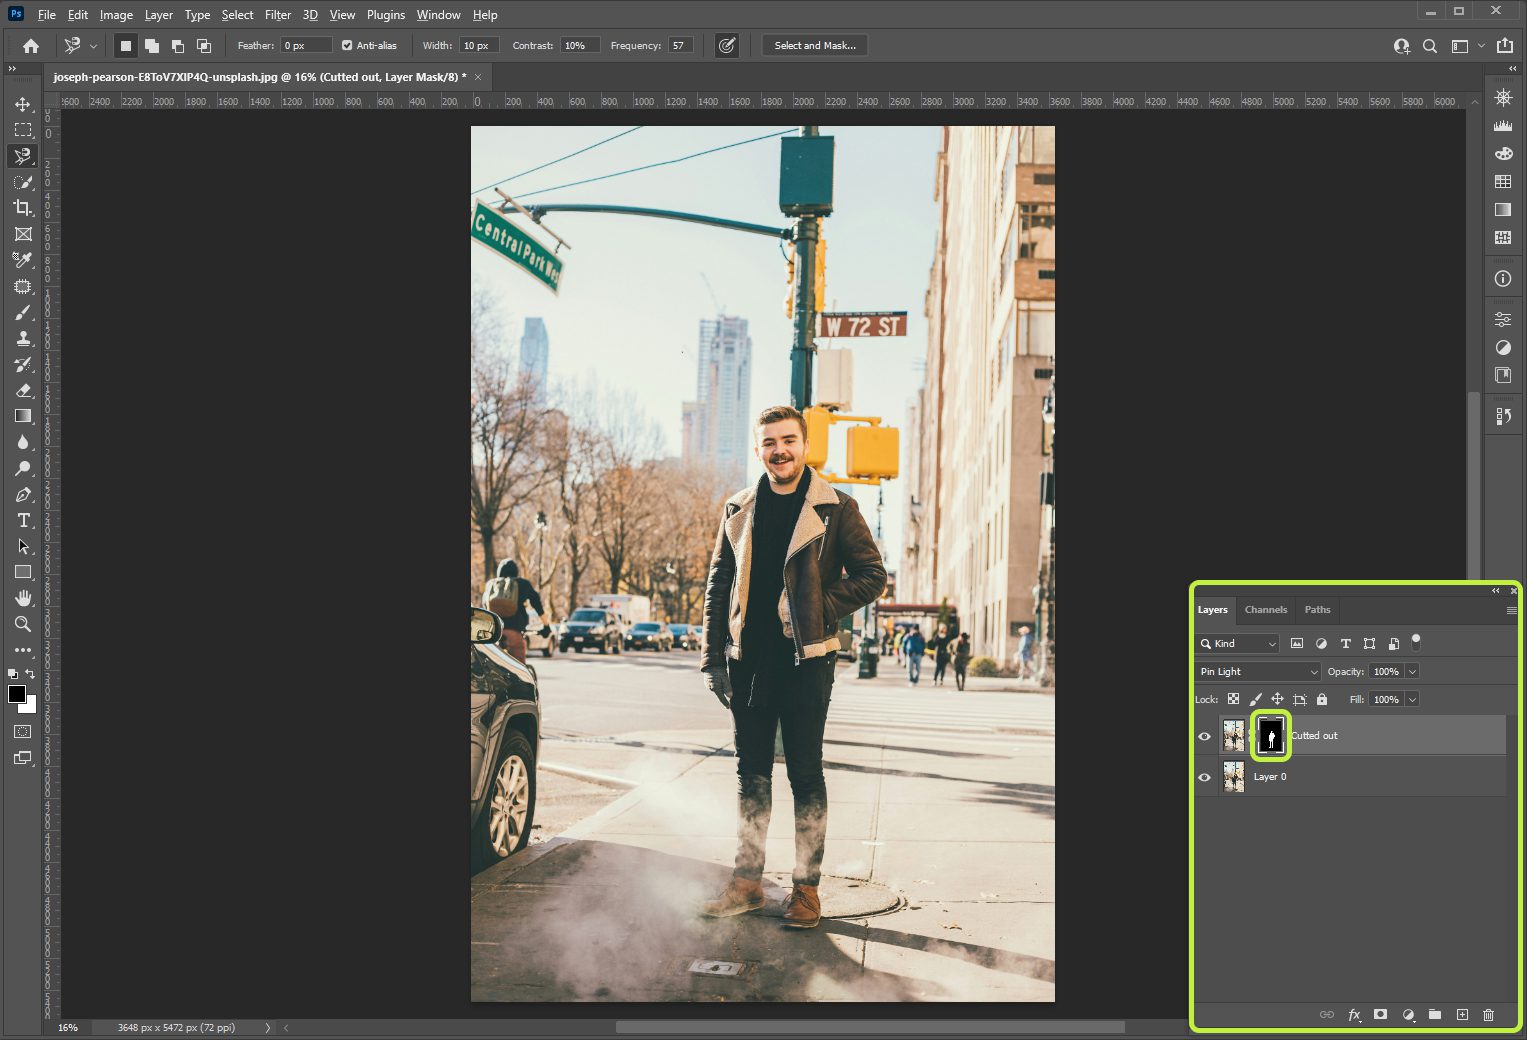Open the Pin Light blend mode dropdown

click(1258, 672)
